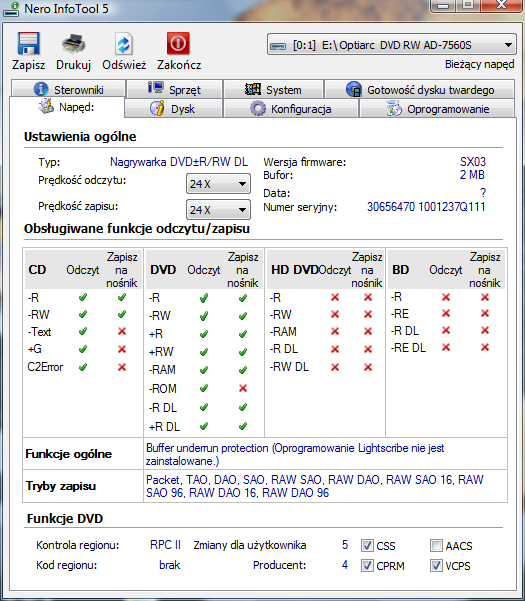Click the Tryby zapisu write modes list text
Image resolution: width=525 pixels, height=601 pixels.
tap(315, 486)
